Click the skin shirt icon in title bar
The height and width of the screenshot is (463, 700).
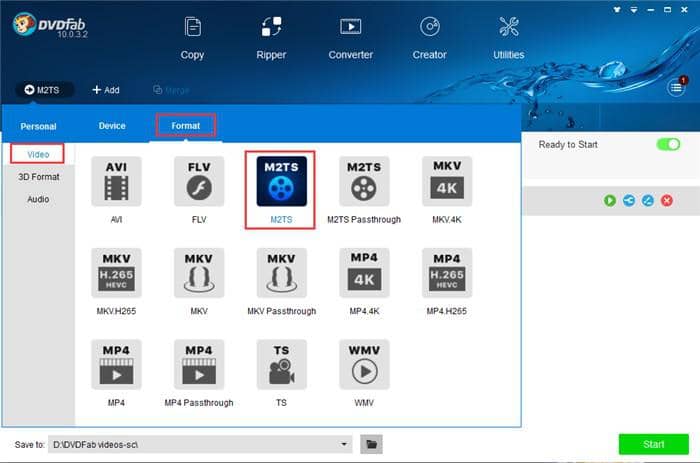617,9
